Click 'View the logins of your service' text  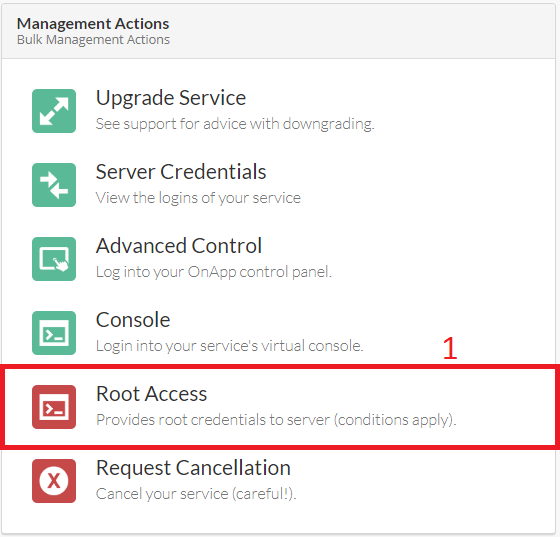click(198, 198)
